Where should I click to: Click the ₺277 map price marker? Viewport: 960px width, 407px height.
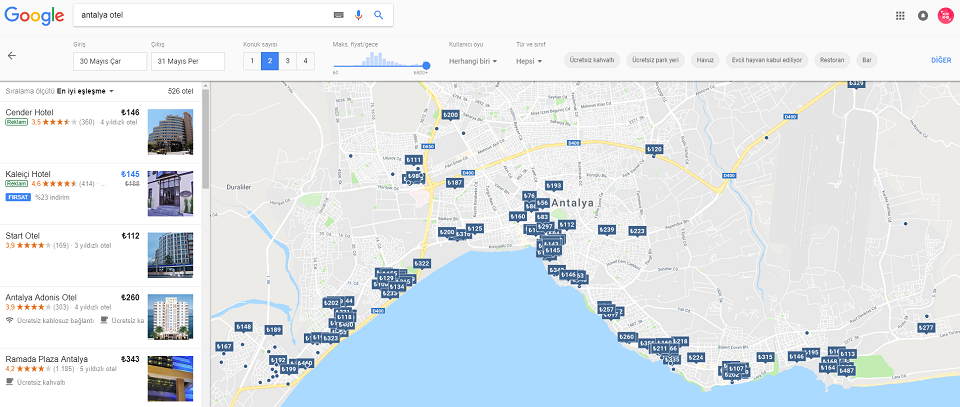click(926, 328)
